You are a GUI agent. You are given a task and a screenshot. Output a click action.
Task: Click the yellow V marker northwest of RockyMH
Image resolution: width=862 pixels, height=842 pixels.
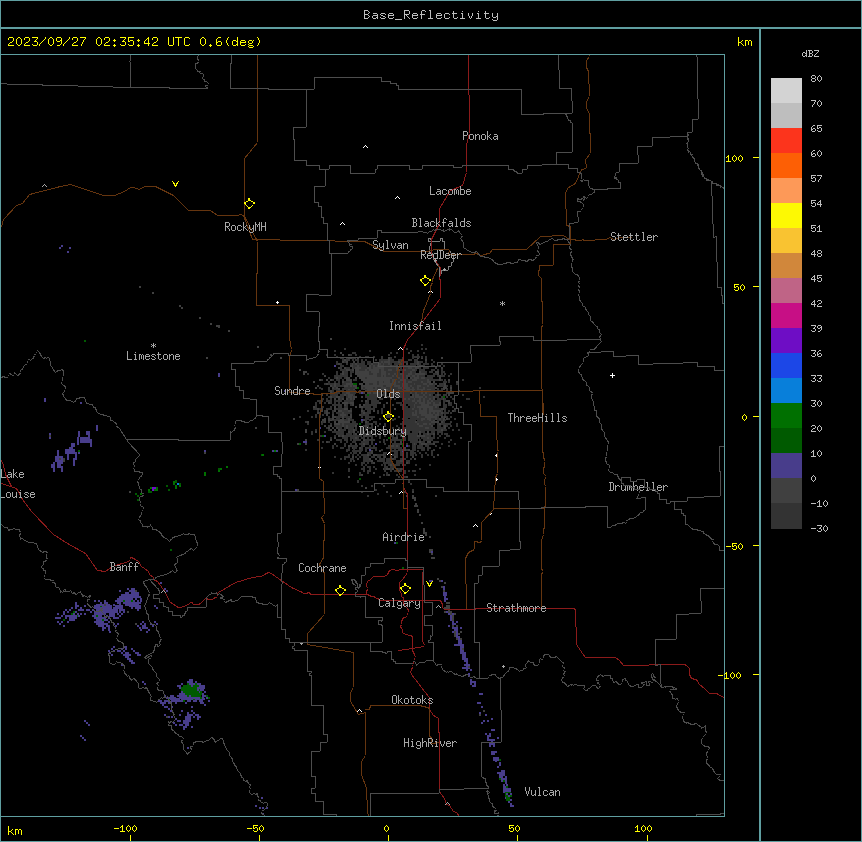175,184
